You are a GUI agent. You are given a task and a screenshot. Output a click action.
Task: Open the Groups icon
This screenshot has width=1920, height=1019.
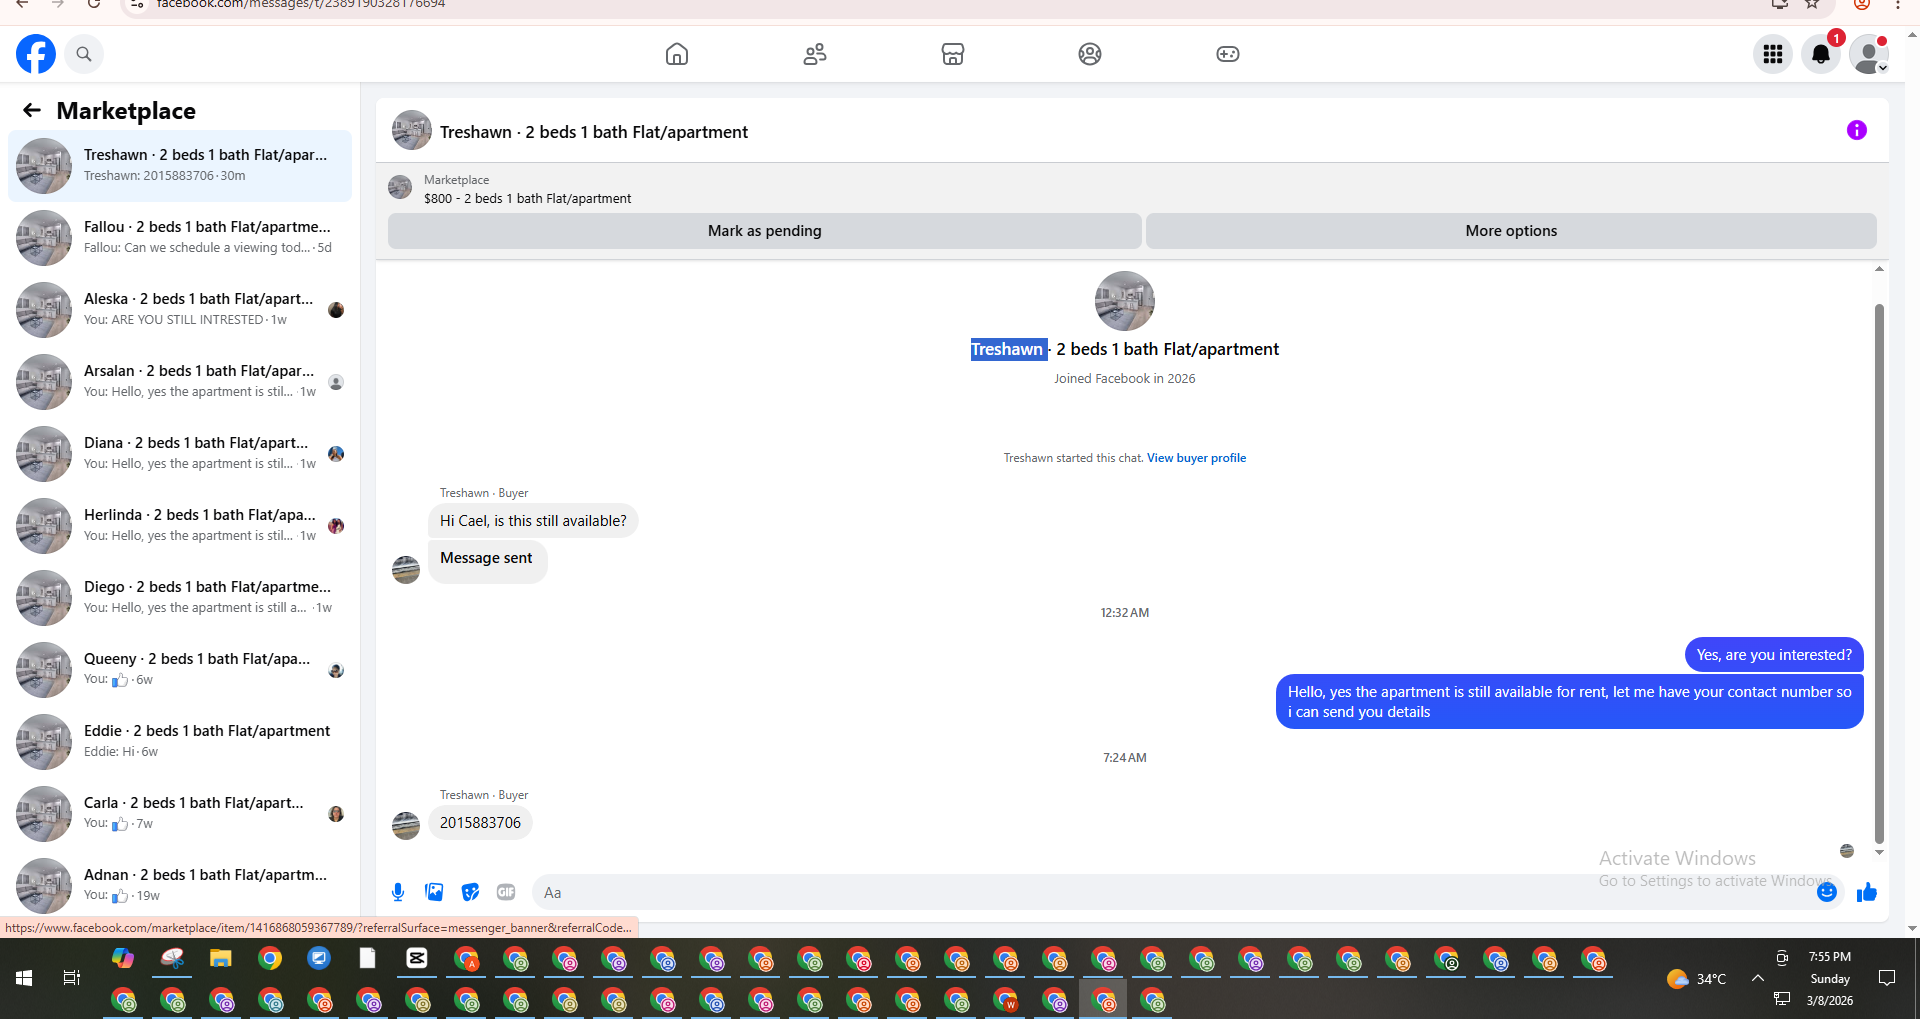[1090, 54]
